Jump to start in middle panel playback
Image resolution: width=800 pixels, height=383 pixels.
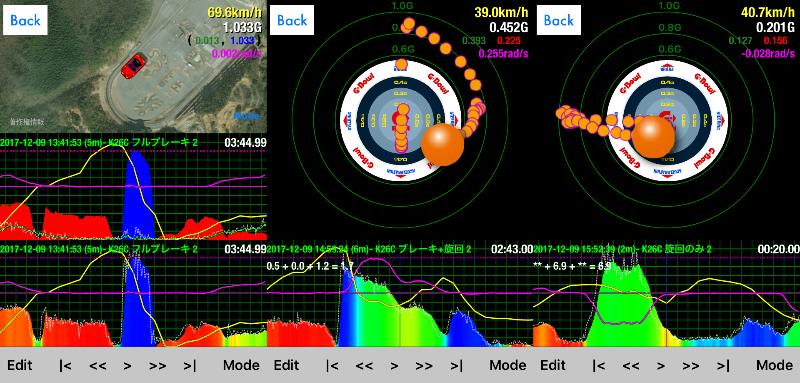pyautogui.click(x=332, y=365)
